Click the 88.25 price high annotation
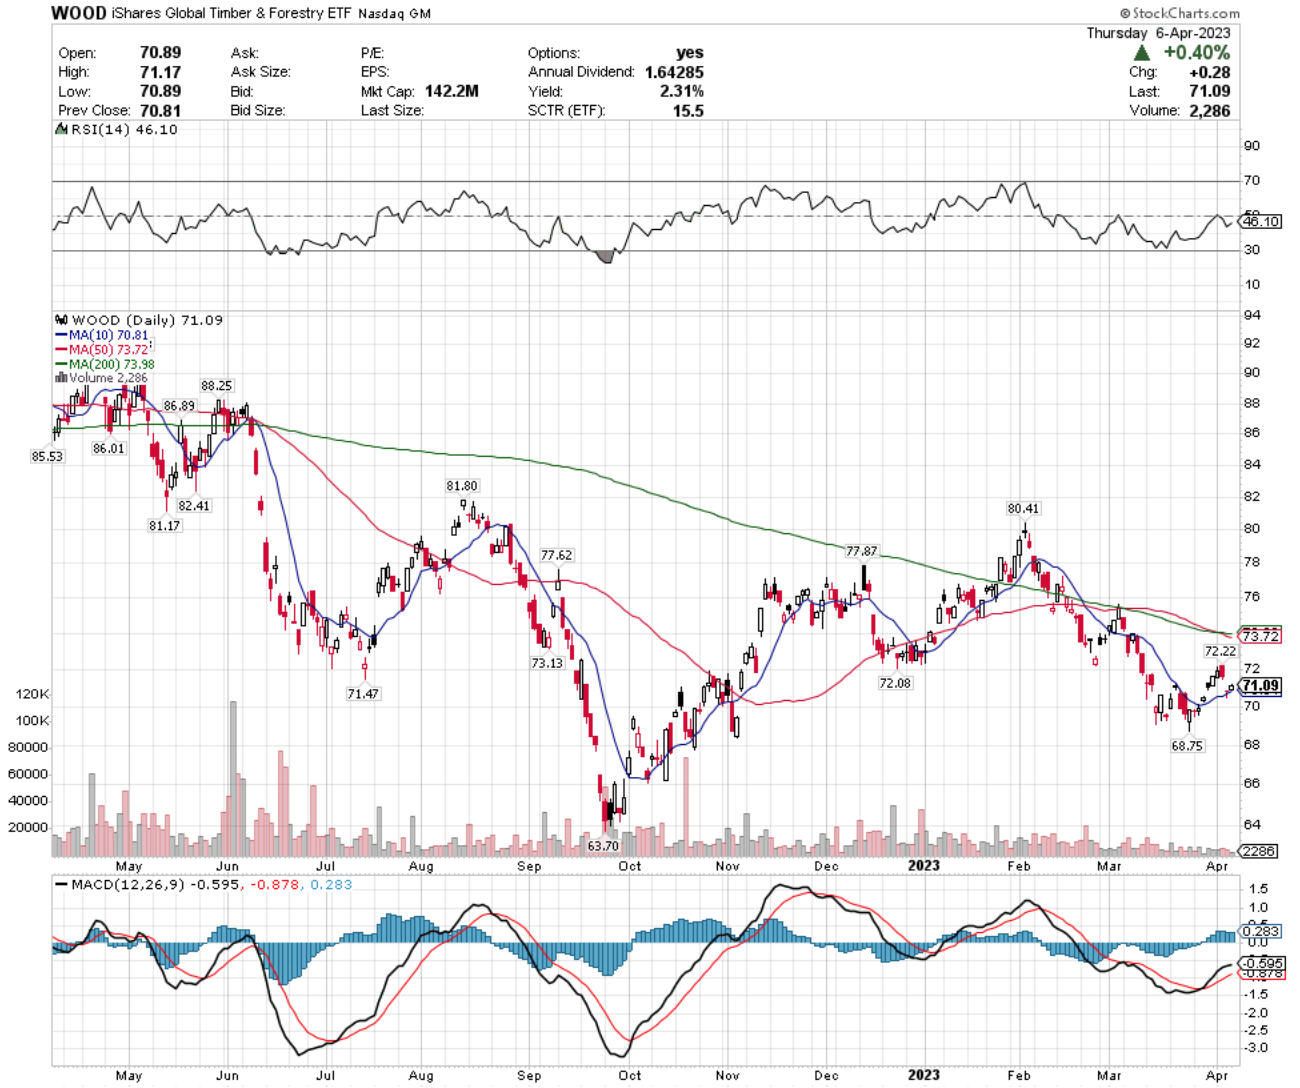Viewport: 1300px width, 1088px height. (216, 386)
